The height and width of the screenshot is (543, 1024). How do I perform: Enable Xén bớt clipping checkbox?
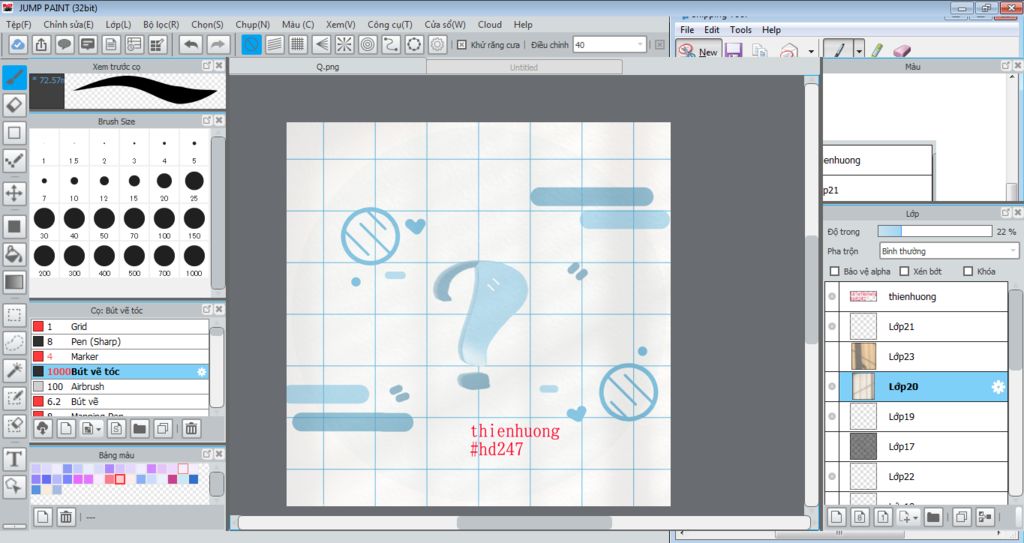[904, 271]
